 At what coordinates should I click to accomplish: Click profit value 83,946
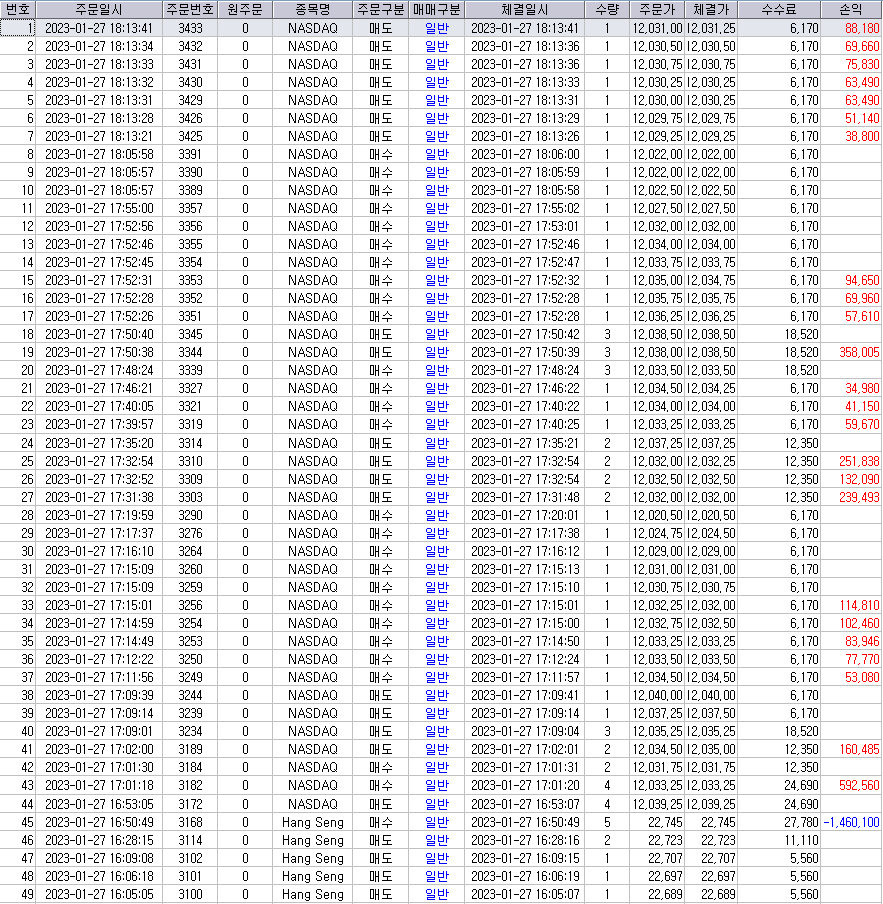862,641
